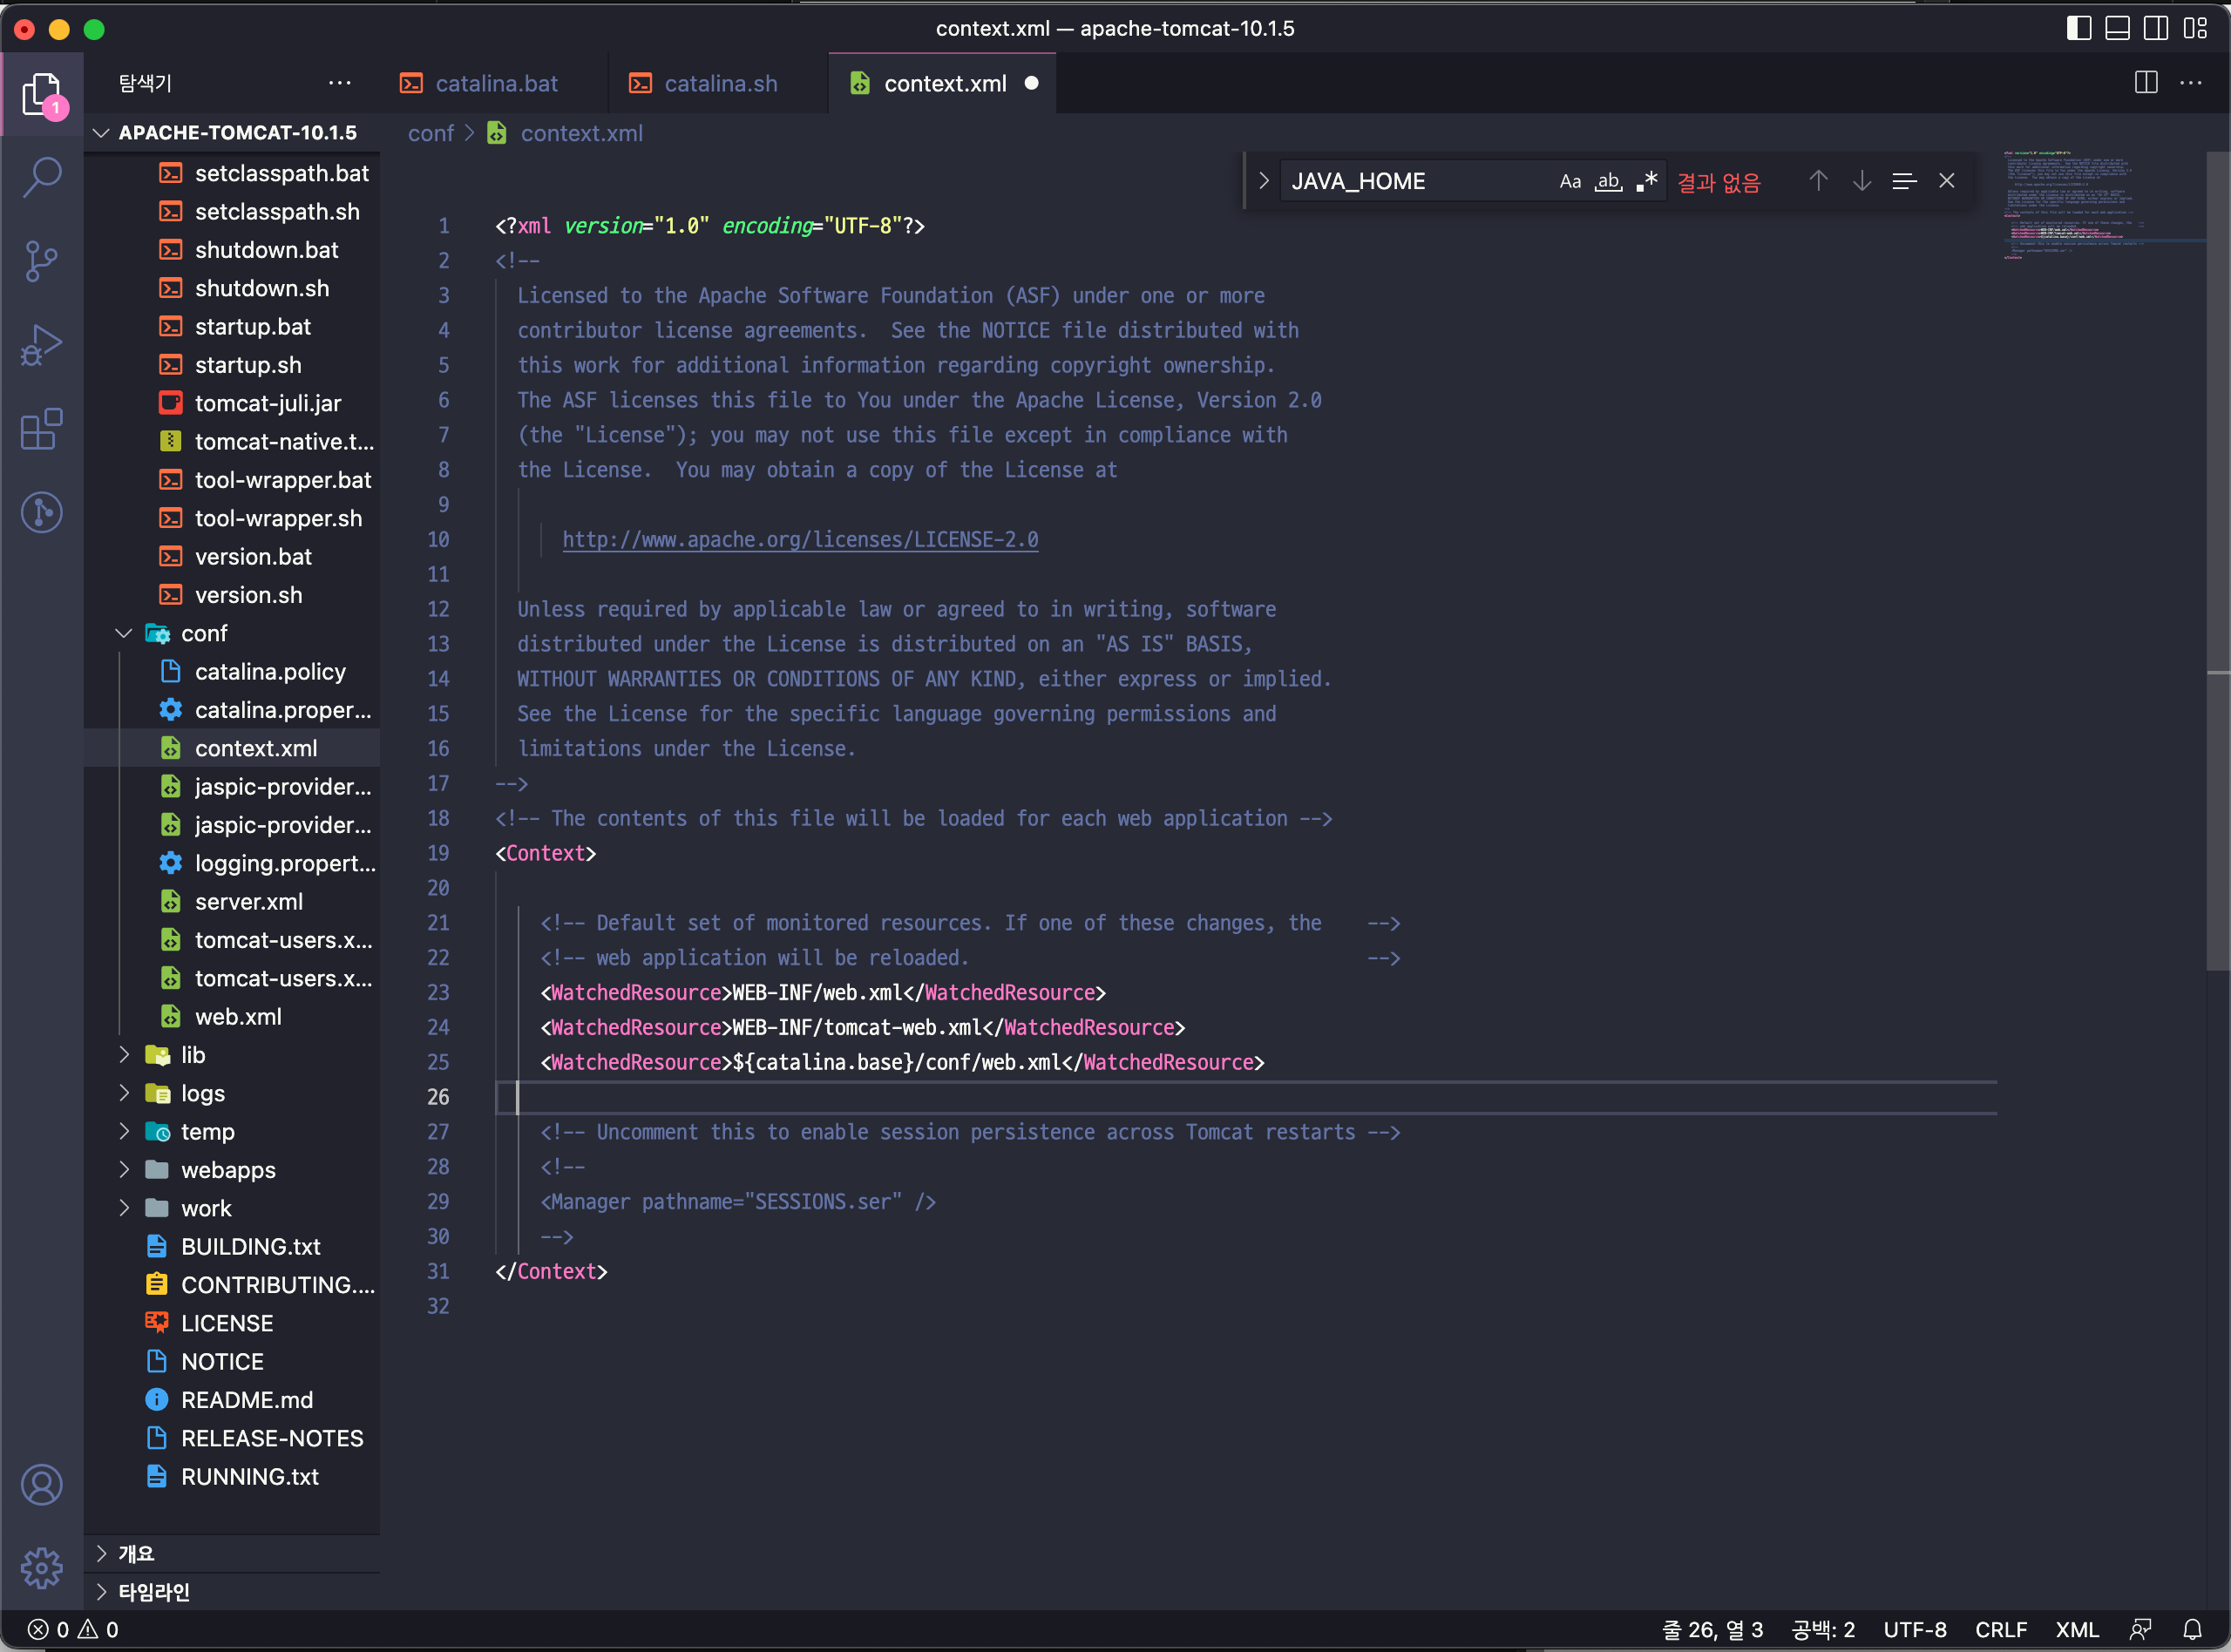Switch to the catalina.bat tab
Screen dimensions: 2231x1652
(x=496, y=84)
